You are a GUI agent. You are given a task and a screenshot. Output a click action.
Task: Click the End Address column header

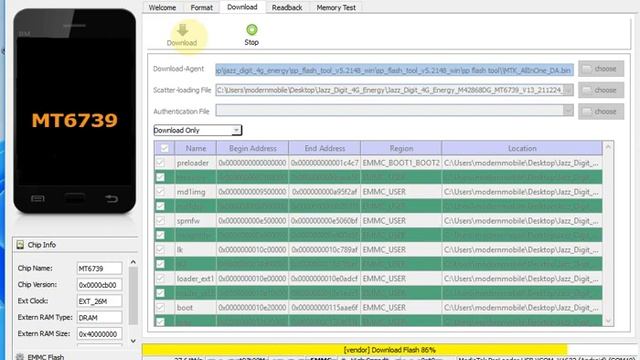[324, 148]
